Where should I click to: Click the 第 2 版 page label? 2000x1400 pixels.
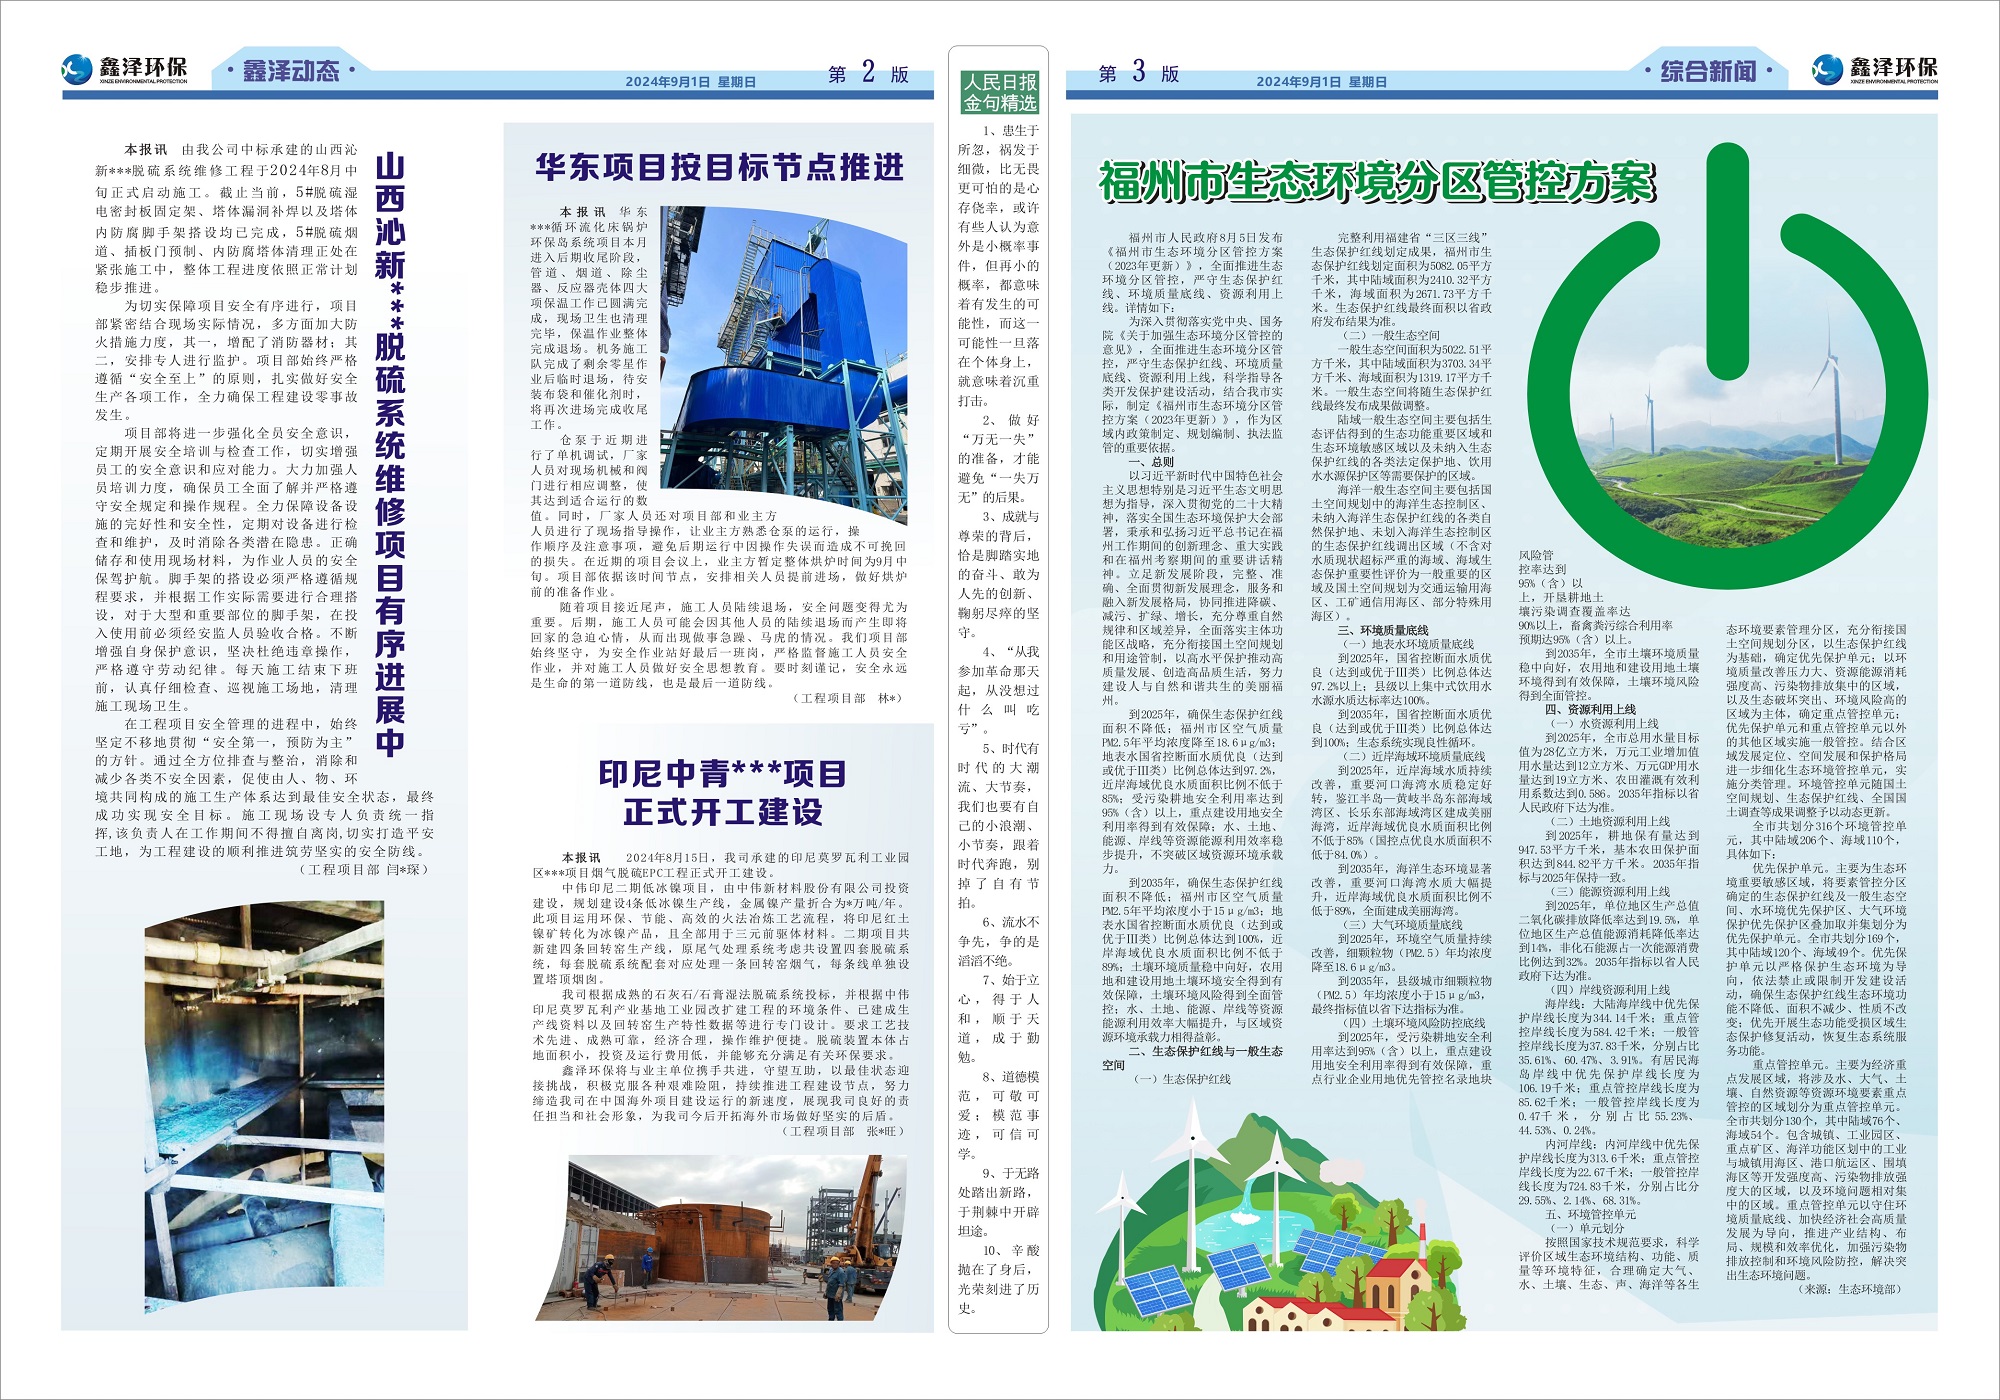pos(868,73)
